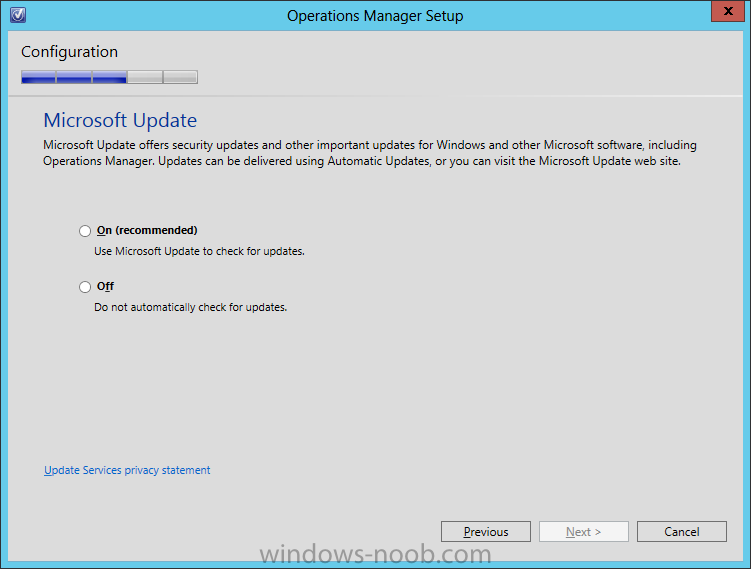751x569 pixels.
Task: Click the Configuration section label
Action: 69,52
